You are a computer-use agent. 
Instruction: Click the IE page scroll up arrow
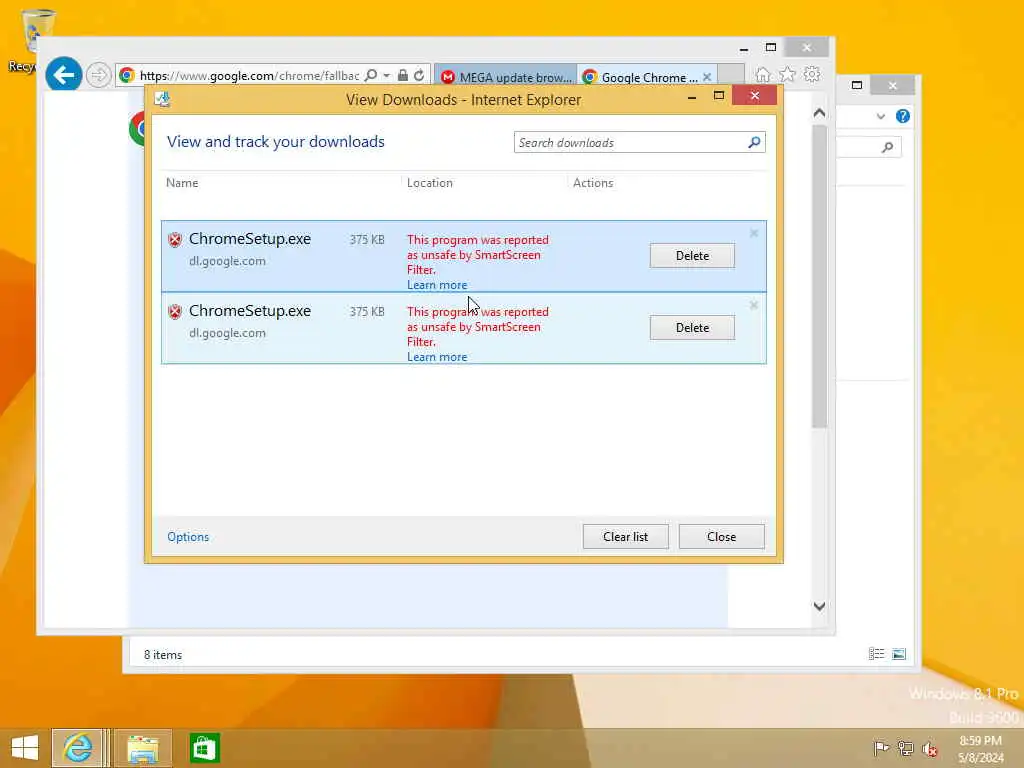820,113
